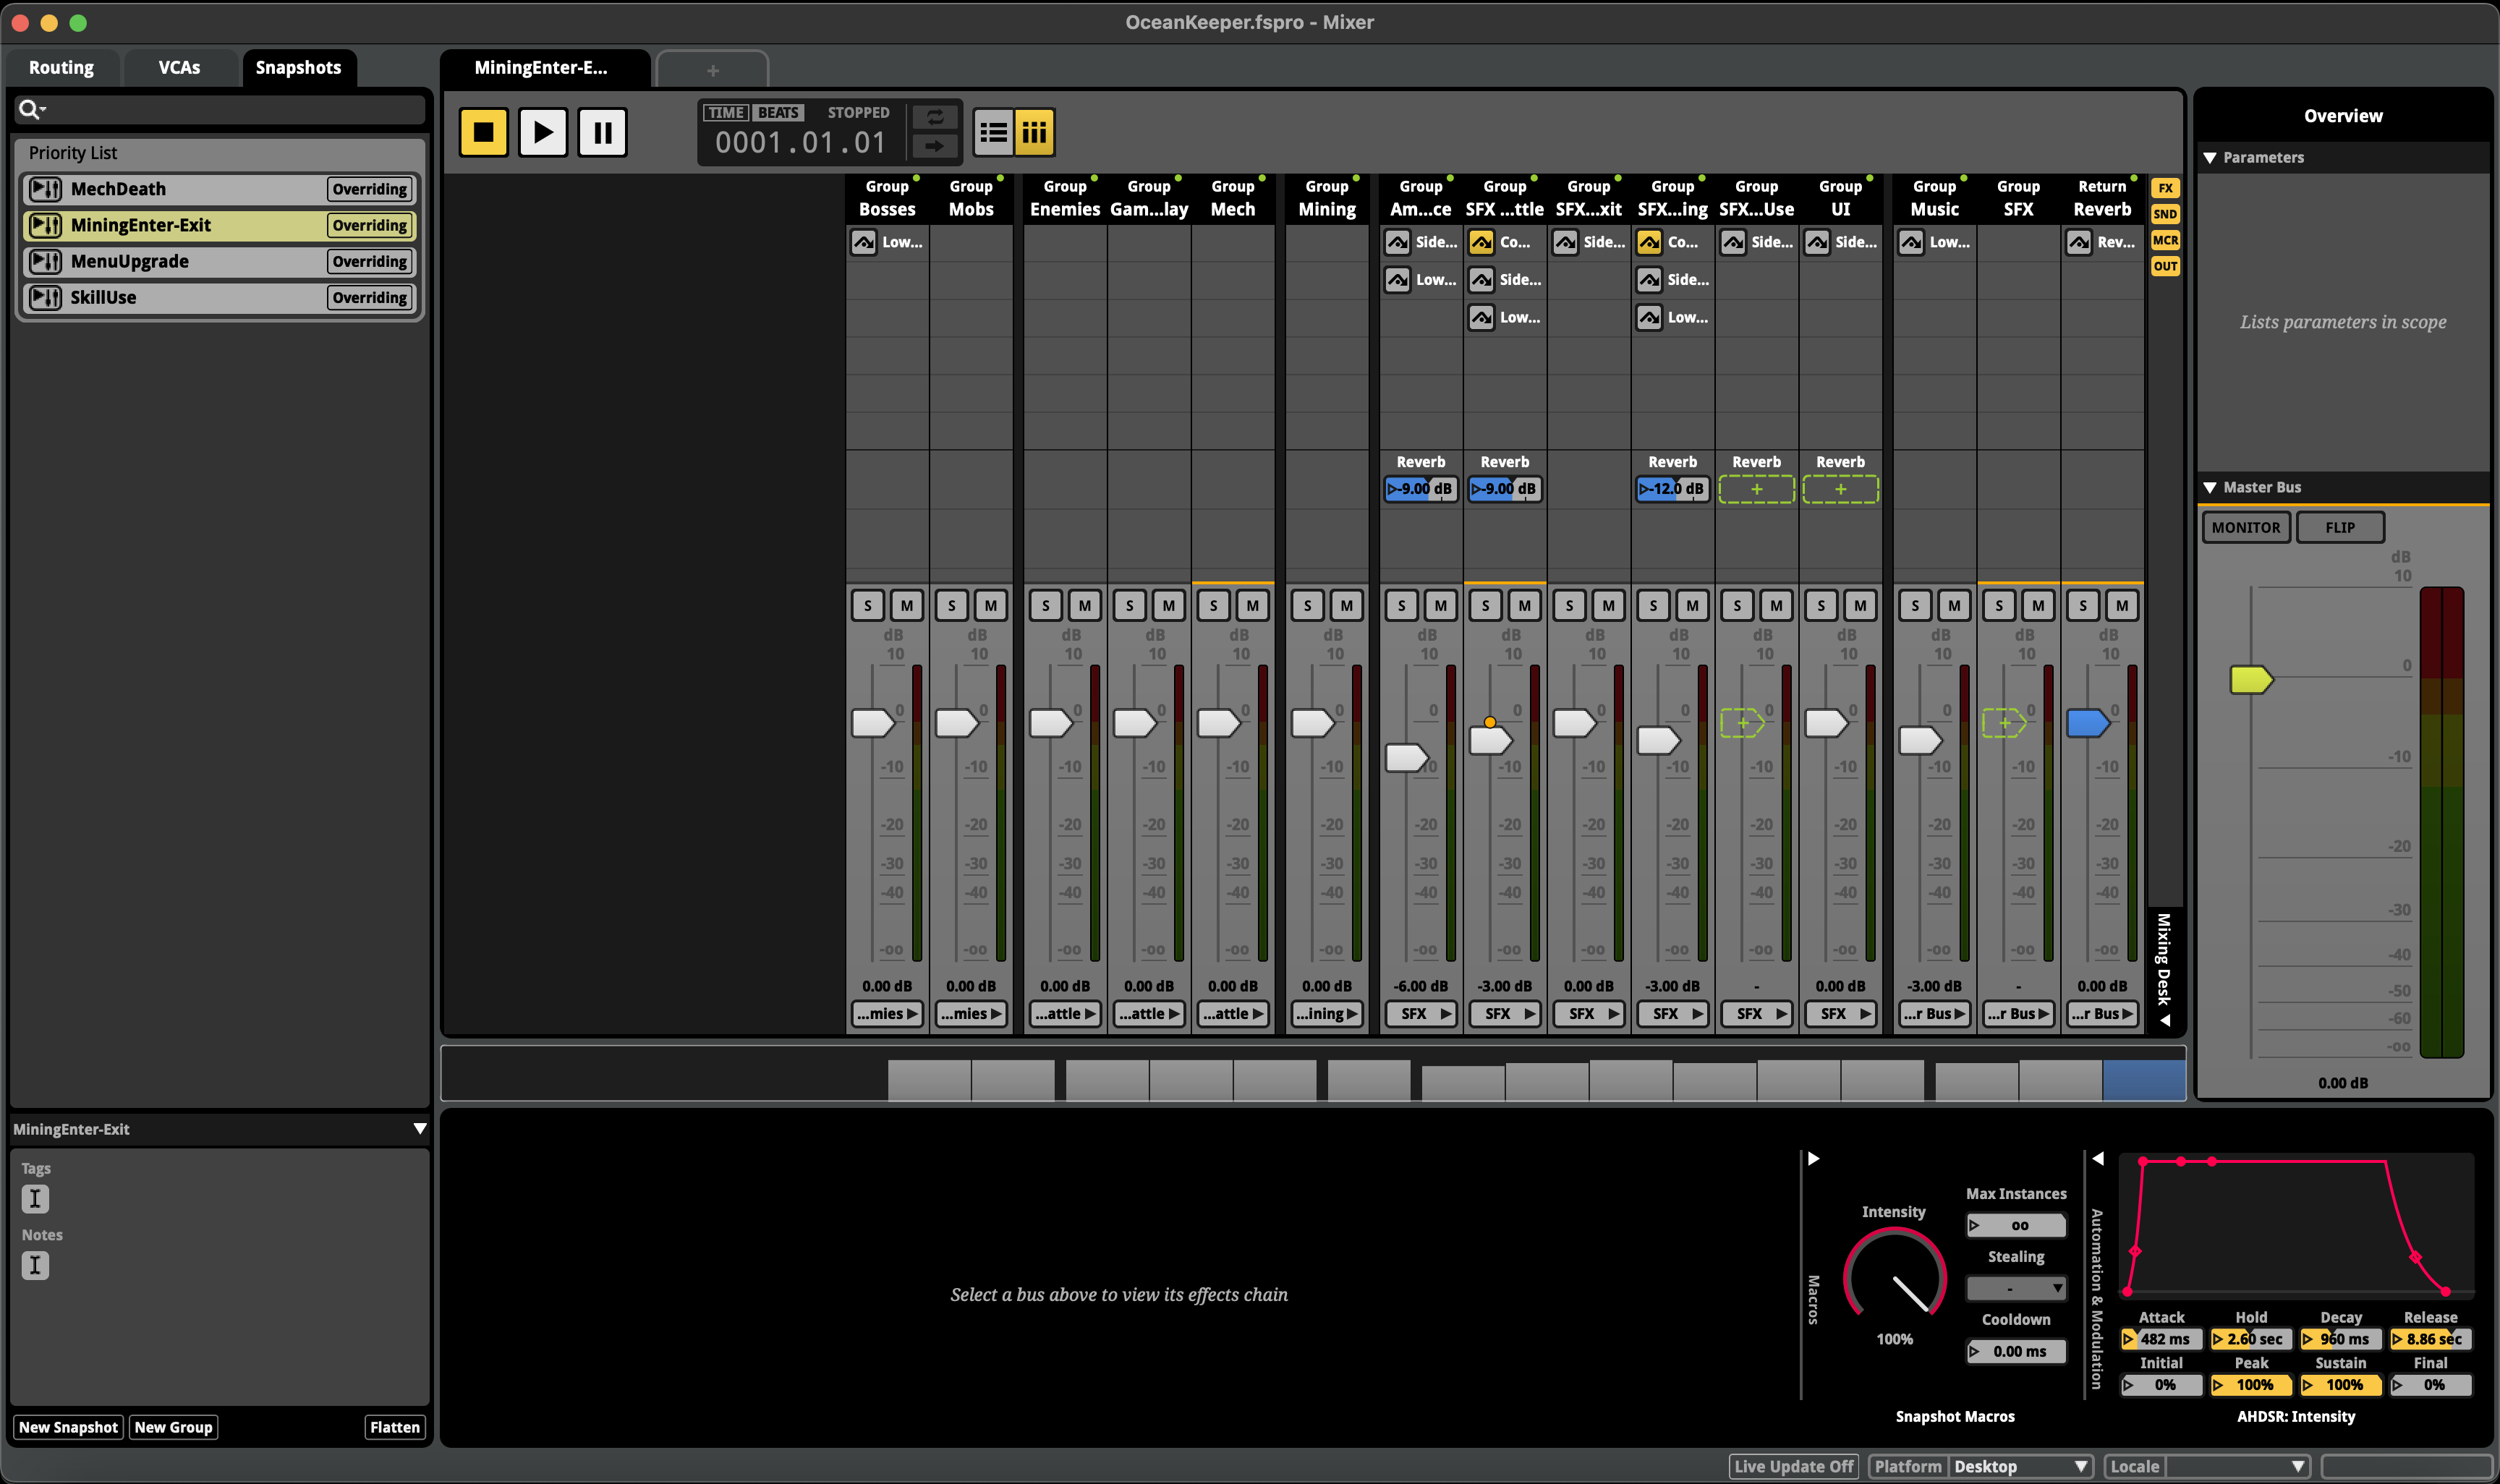Select the MiningEnter-E... editor tab
The height and width of the screenshot is (1484, 2500).
pyautogui.click(x=541, y=68)
